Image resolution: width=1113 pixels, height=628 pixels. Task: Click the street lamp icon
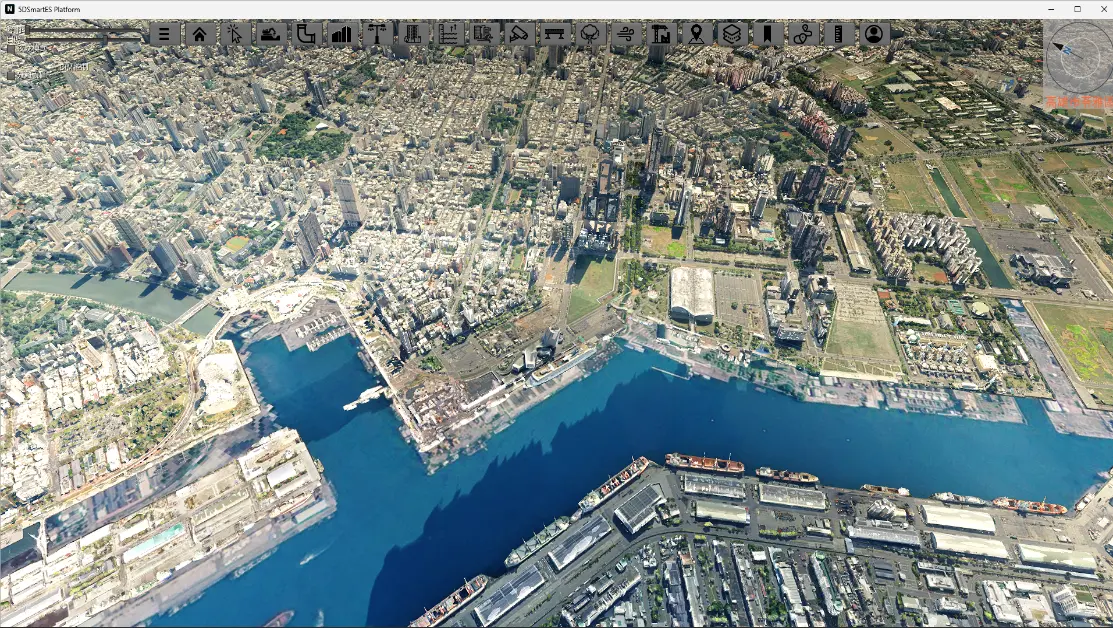(x=378, y=34)
